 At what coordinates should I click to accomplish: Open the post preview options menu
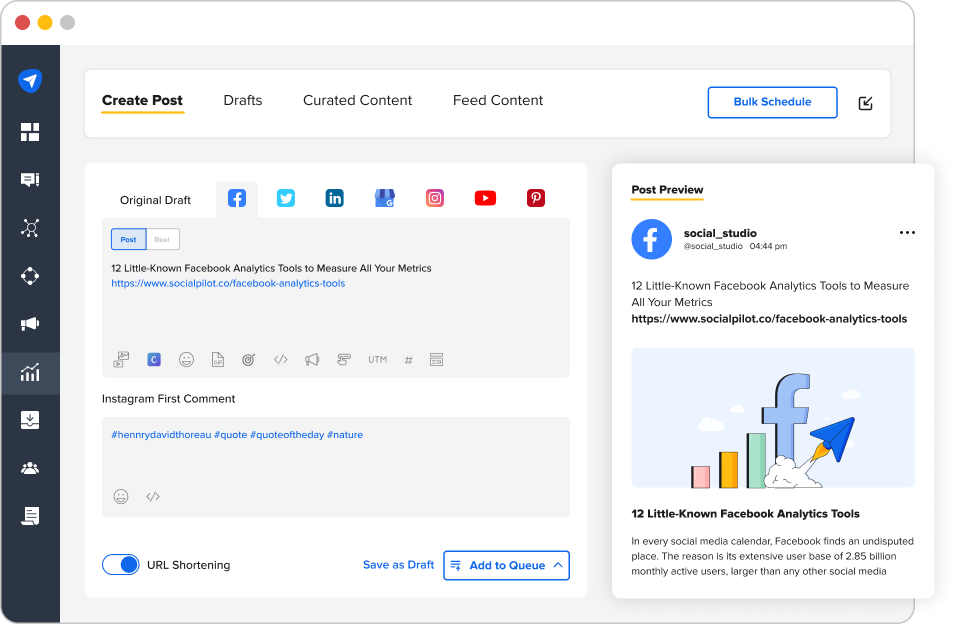pyautogui.click(x=907, y=232)
